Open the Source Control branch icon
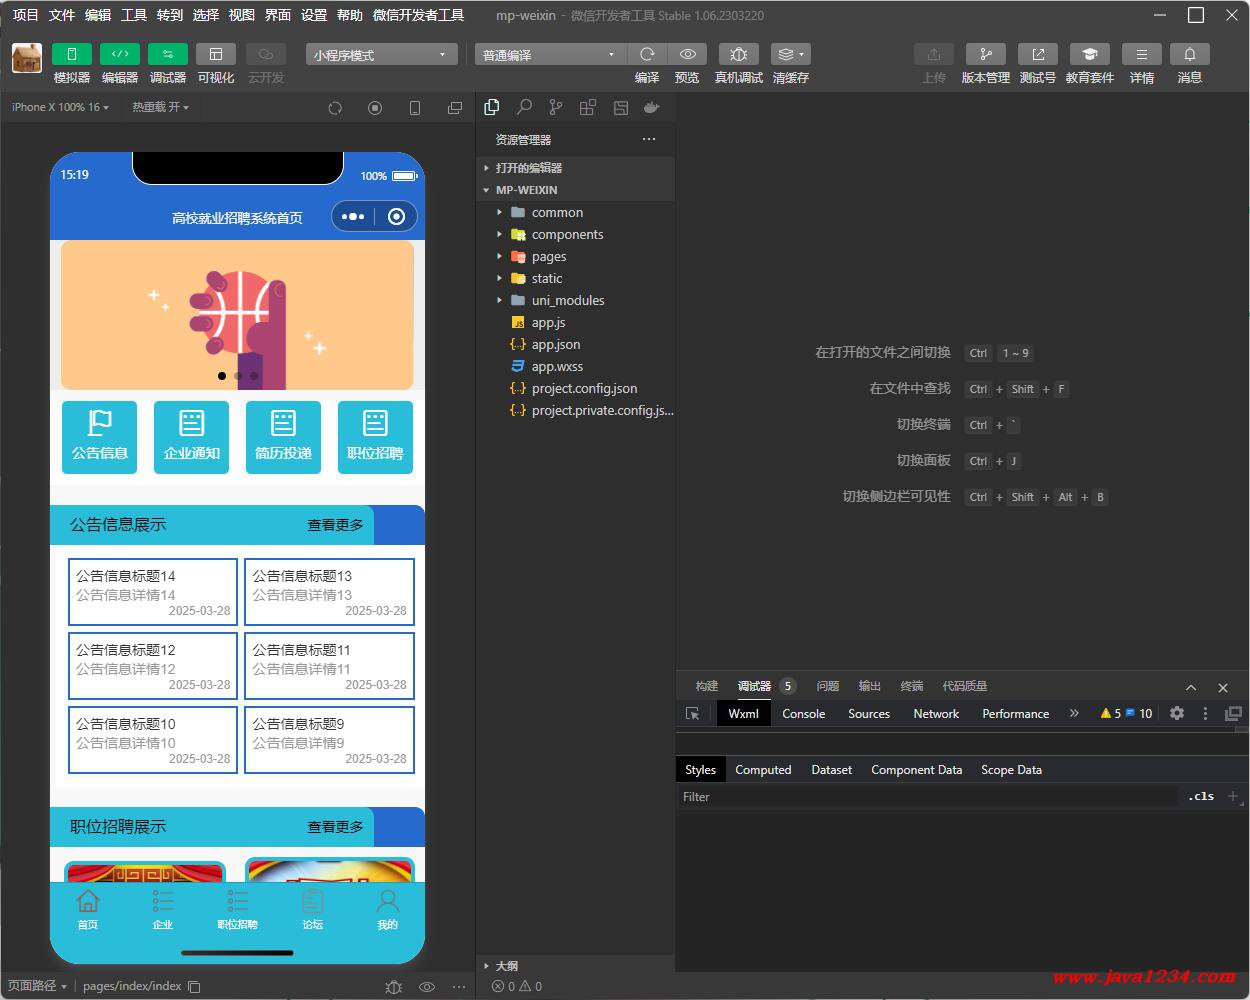Viewport: 1250px width, 1000px height. (556, 107)
